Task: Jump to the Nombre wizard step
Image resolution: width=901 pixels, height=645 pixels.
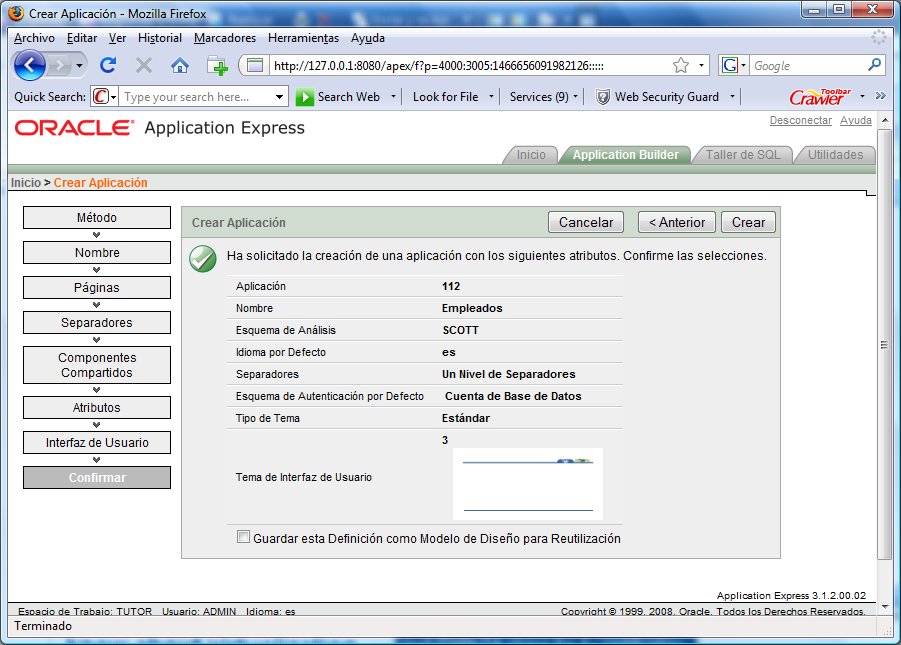Action: pos(97,252)
